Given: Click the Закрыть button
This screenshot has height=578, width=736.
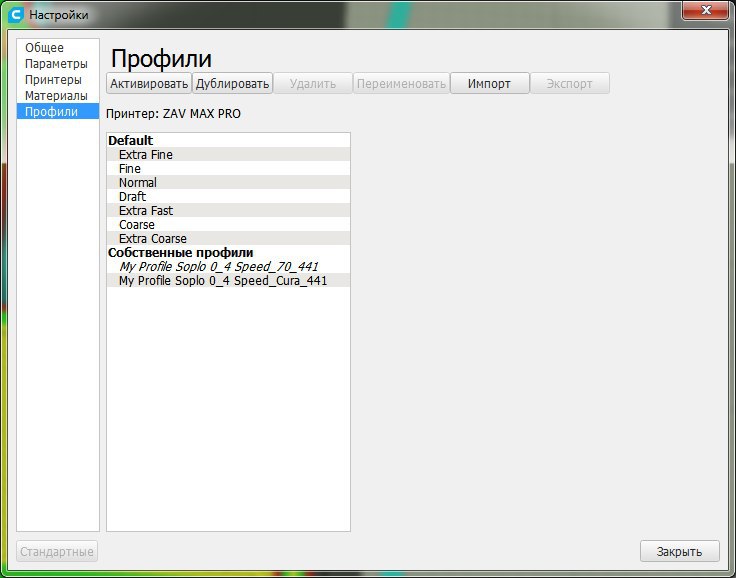Looking at the screenshot, I should point(679,551).
